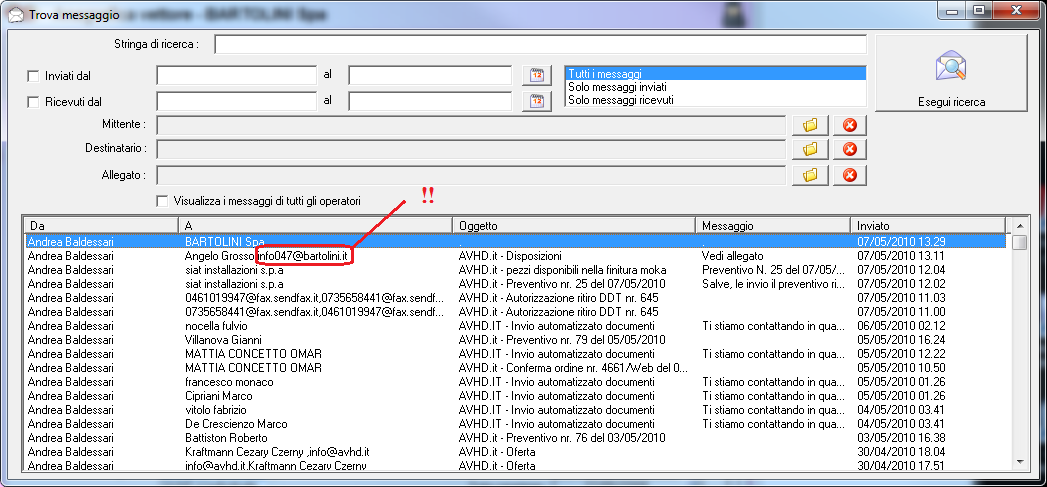1047x487 pixels.
Task: Click the Mittente field
Action: pos(471,125)
